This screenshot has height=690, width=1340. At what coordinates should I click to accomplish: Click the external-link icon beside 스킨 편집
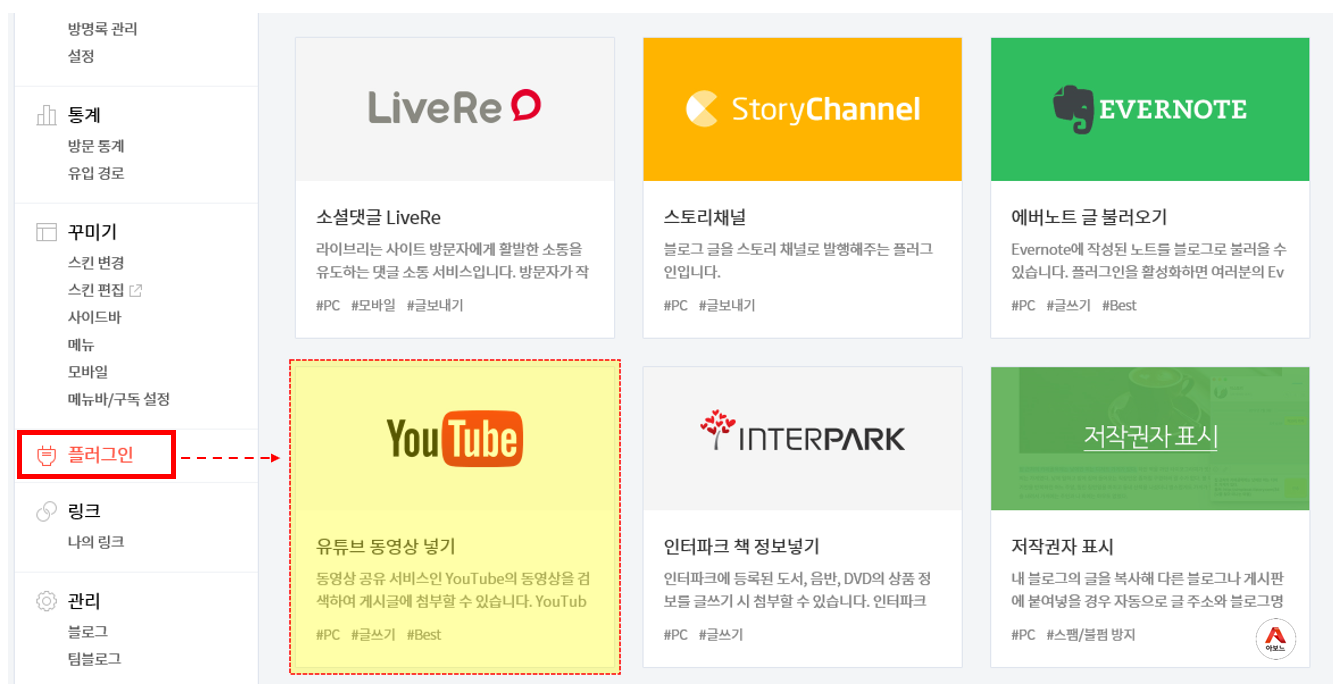pos(137,291)
